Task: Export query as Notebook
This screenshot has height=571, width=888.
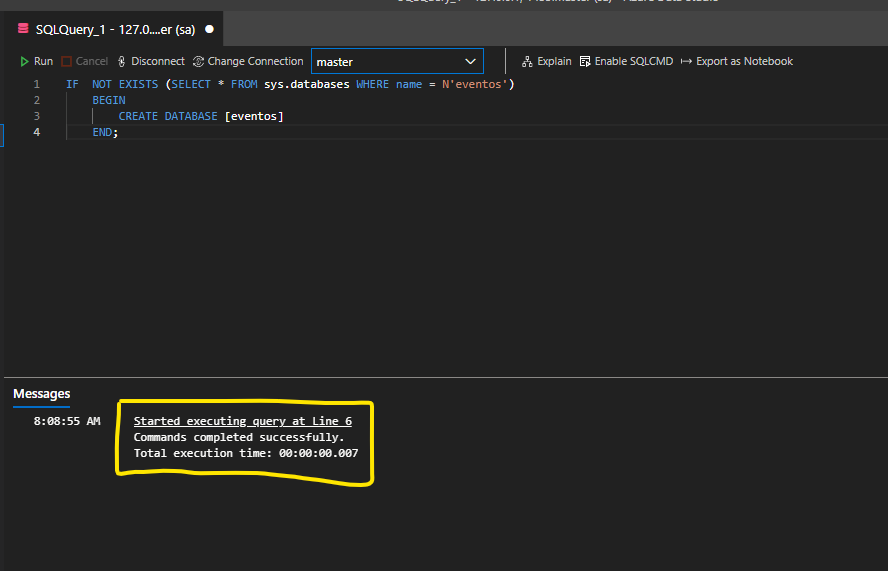Action: tap(737, 61)
